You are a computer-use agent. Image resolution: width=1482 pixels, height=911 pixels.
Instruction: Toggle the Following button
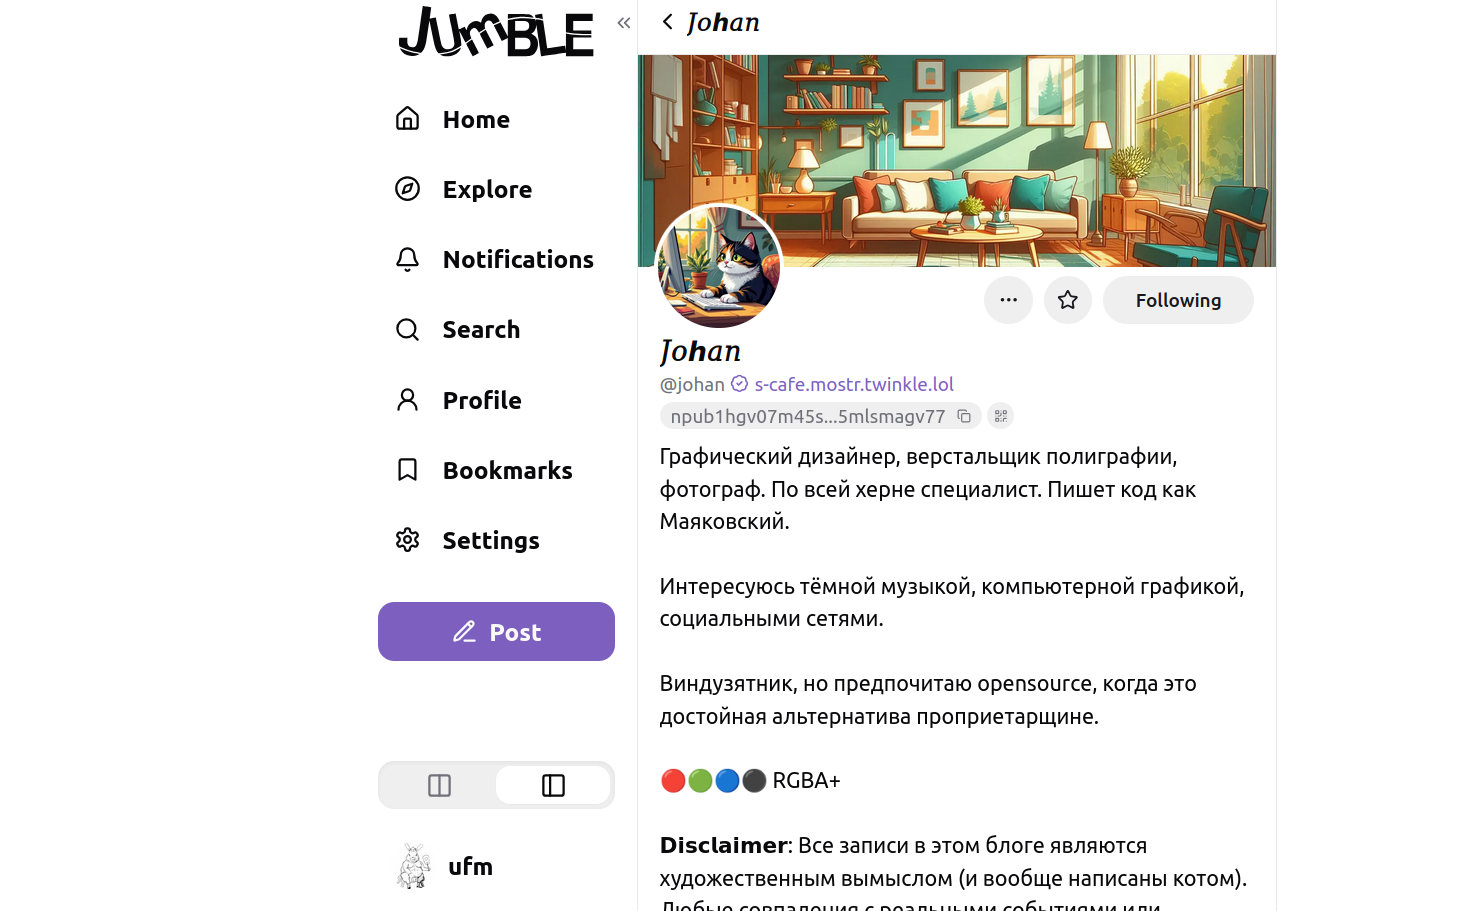[1178, 300]
